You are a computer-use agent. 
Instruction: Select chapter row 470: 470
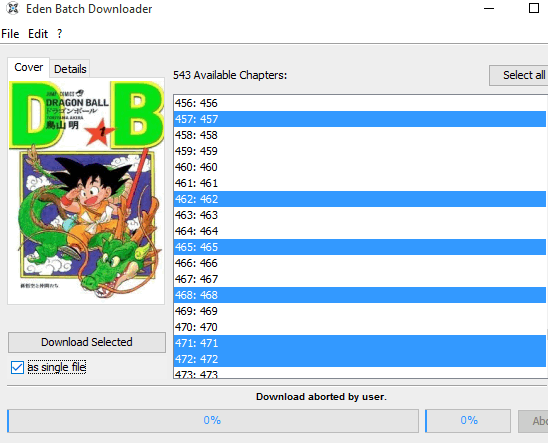tap(360, 327)
